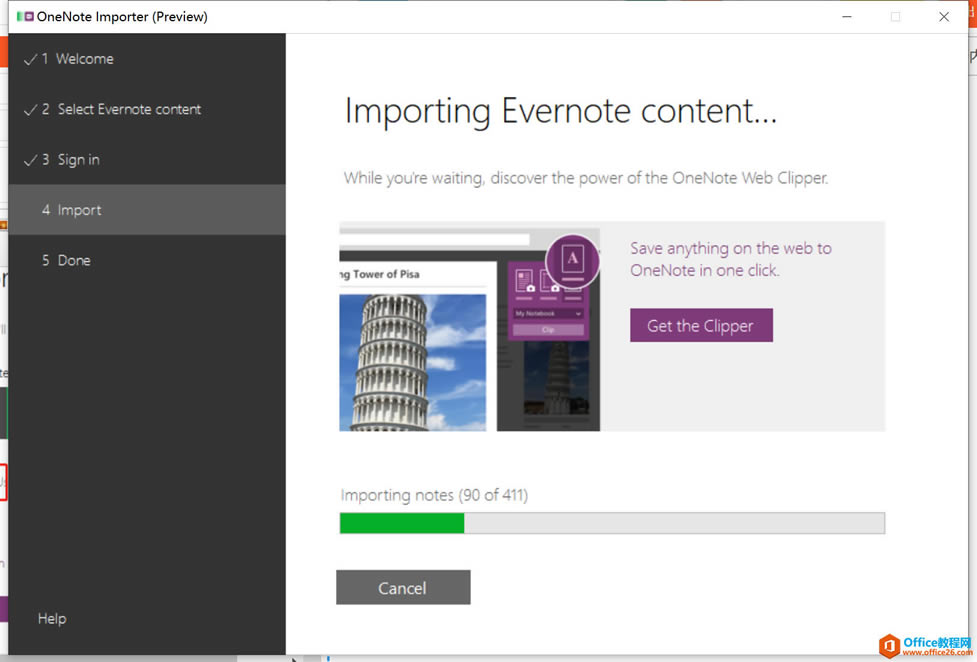Image resolution: width=977 pixels, height=662 pixels.
Task: Click the circular OneNote Web Clipper badge
Action: click(x=572, y=261)
